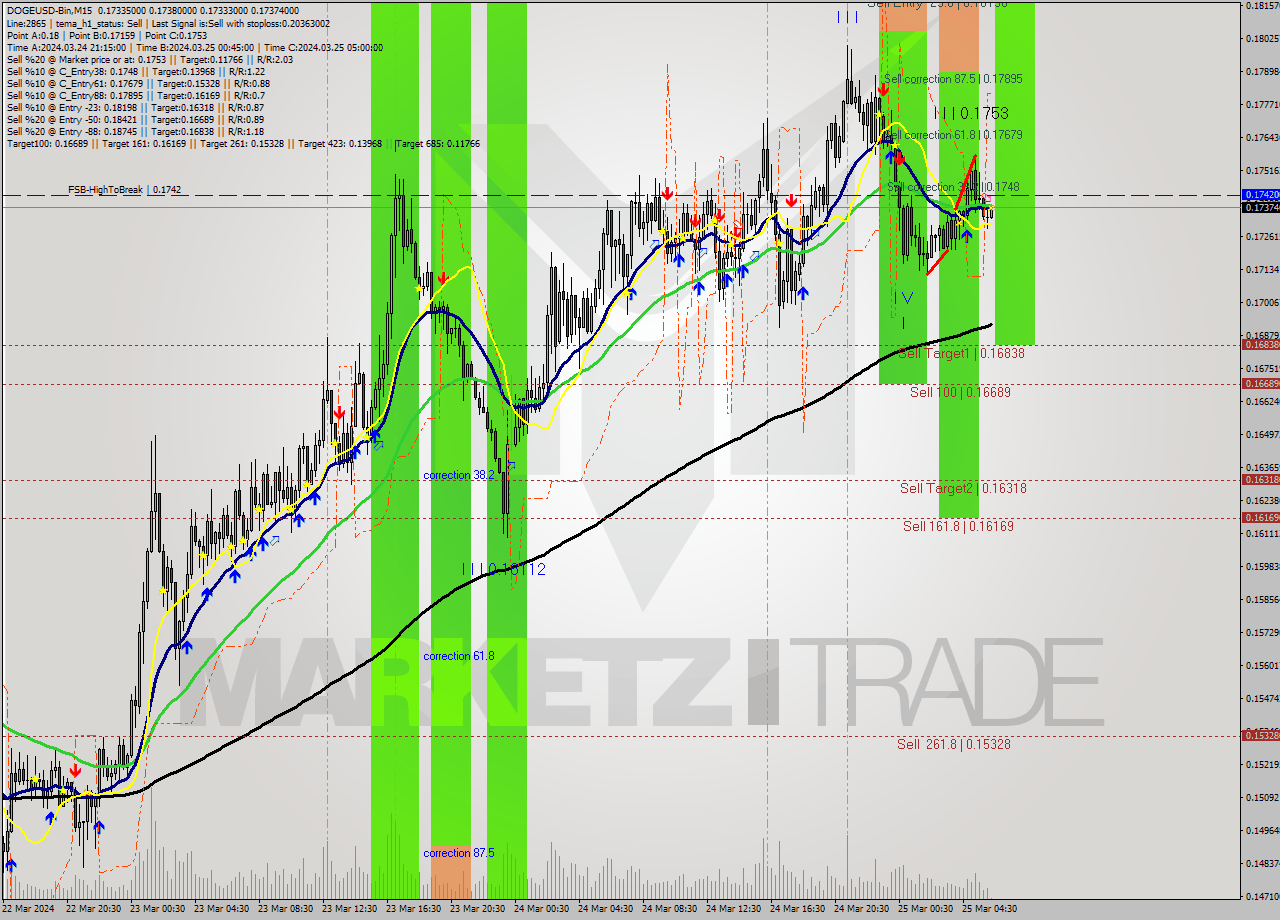Click the 0.18025 price axis value

[x=1262, y=39]
